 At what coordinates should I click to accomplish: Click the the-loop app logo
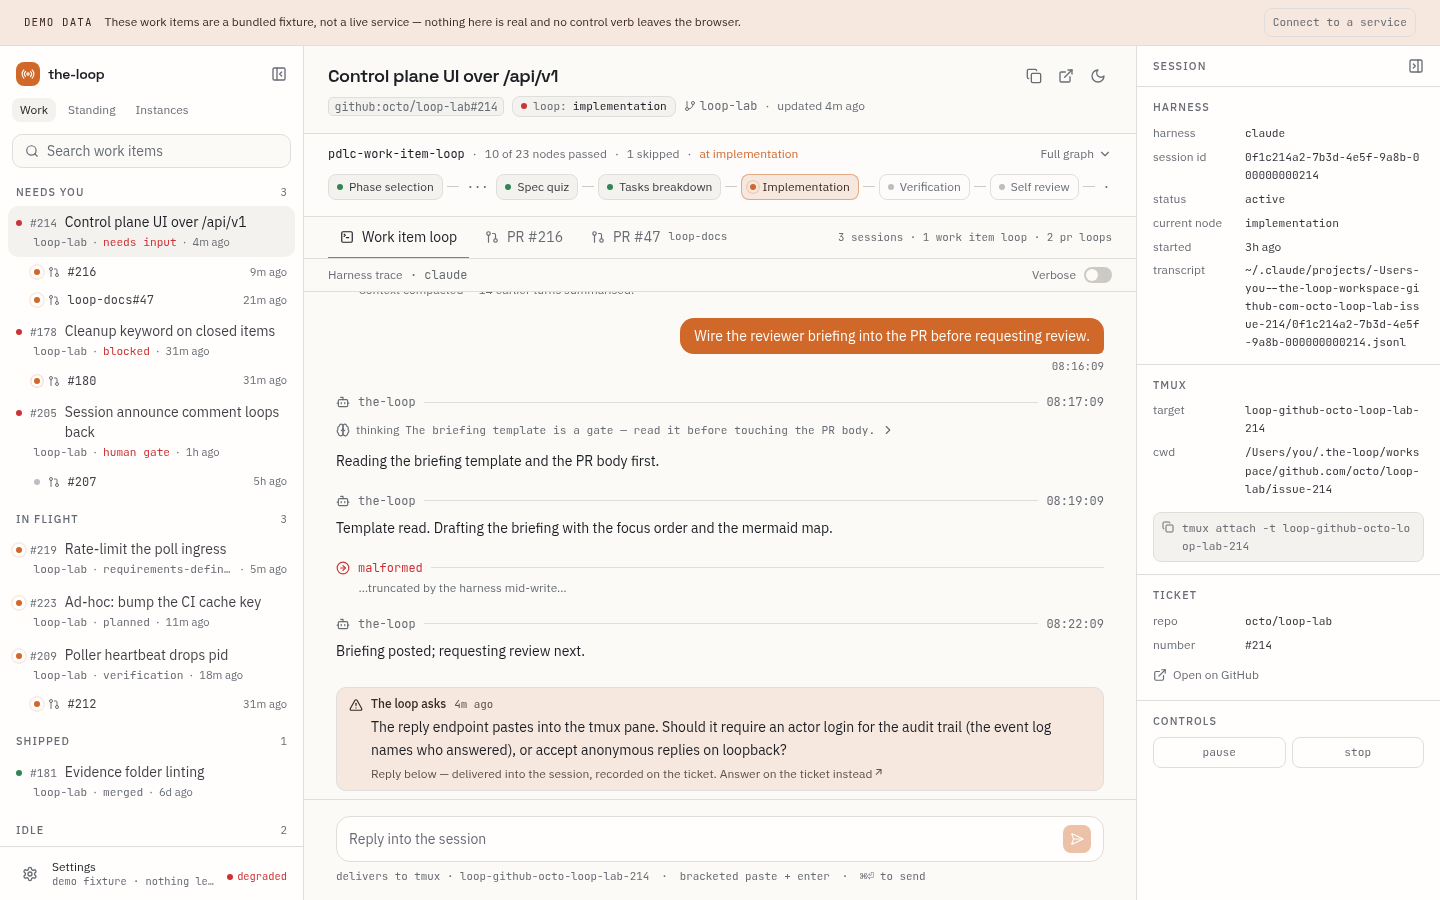(x=28, y=74)
